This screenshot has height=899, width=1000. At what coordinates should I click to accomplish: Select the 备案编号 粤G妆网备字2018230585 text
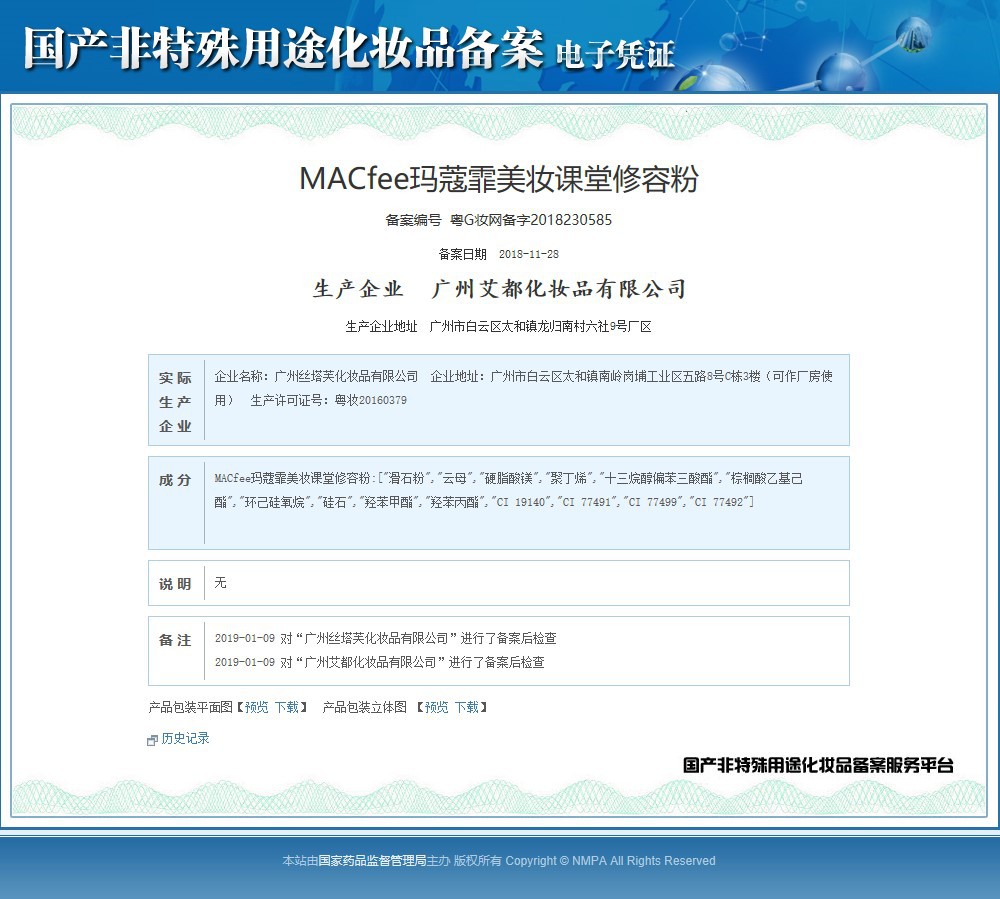tap(499, 220)
